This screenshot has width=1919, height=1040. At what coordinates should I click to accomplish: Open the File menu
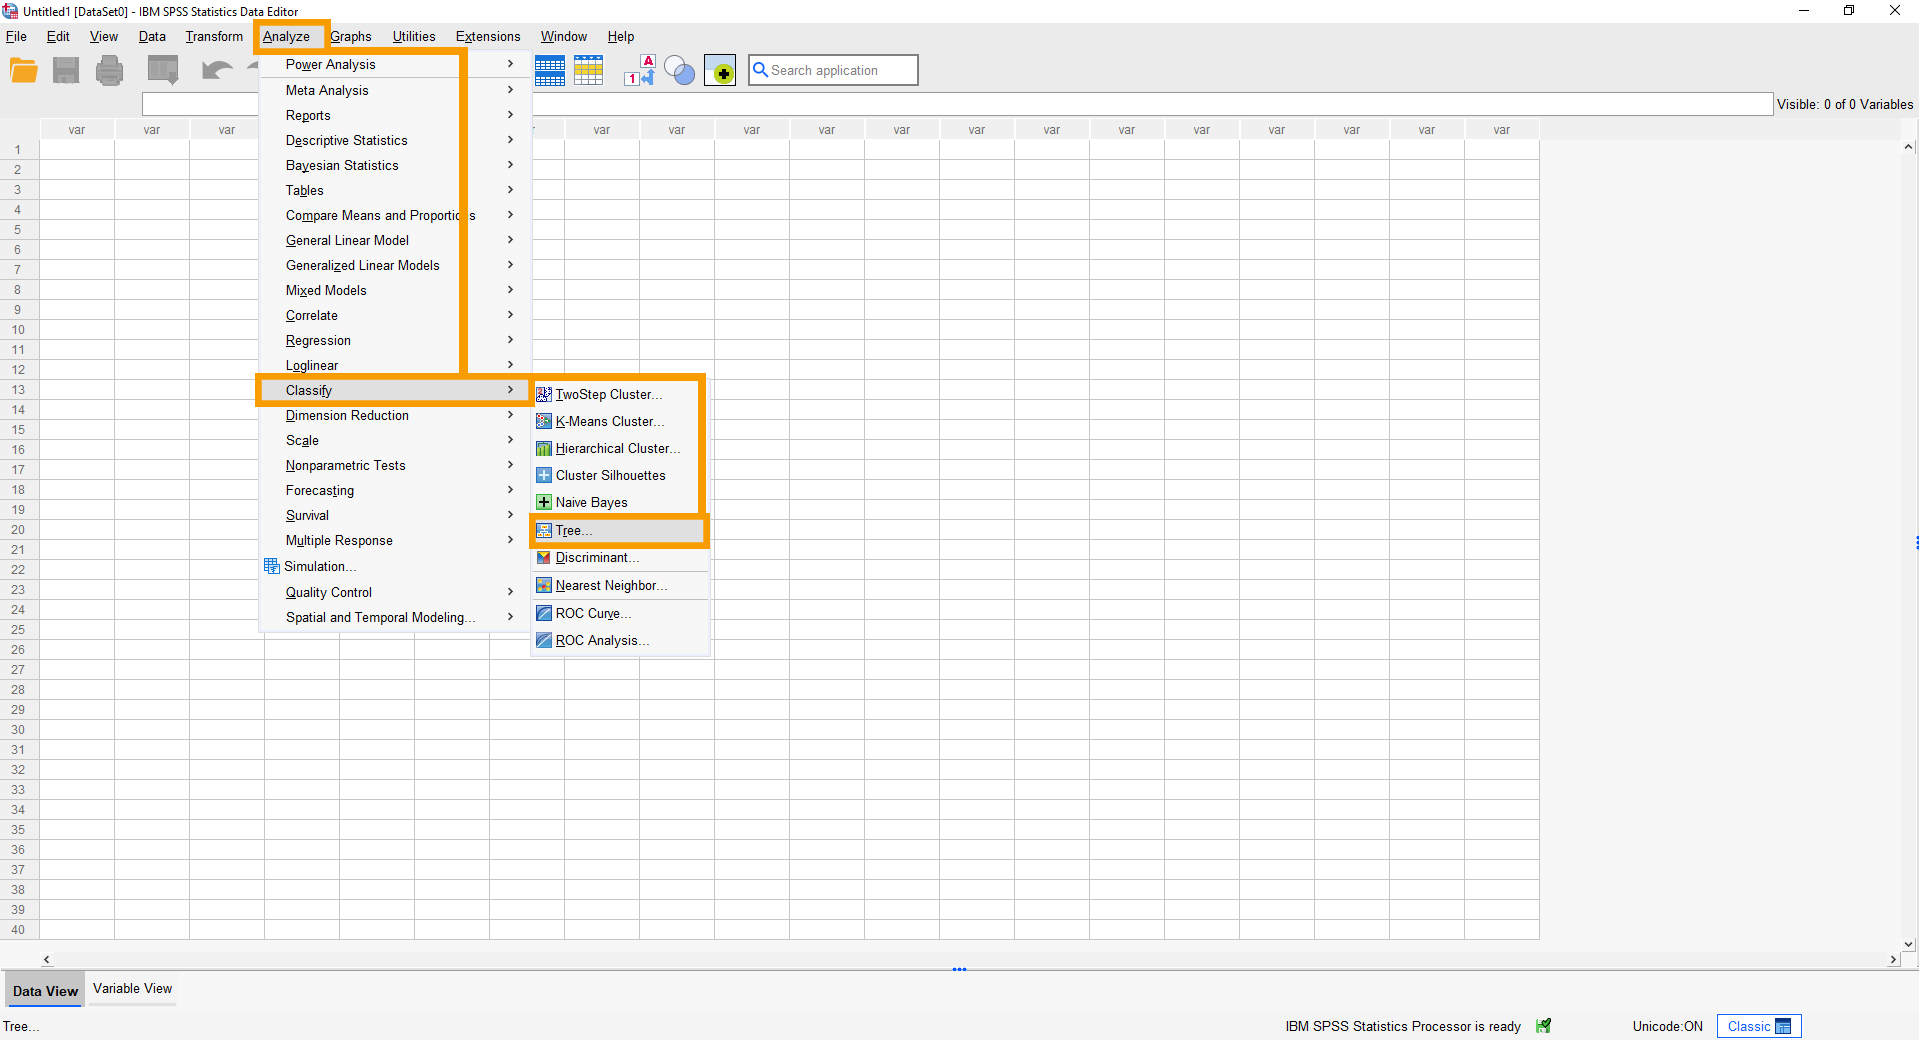pyautogui.click(x=17, y=36)
